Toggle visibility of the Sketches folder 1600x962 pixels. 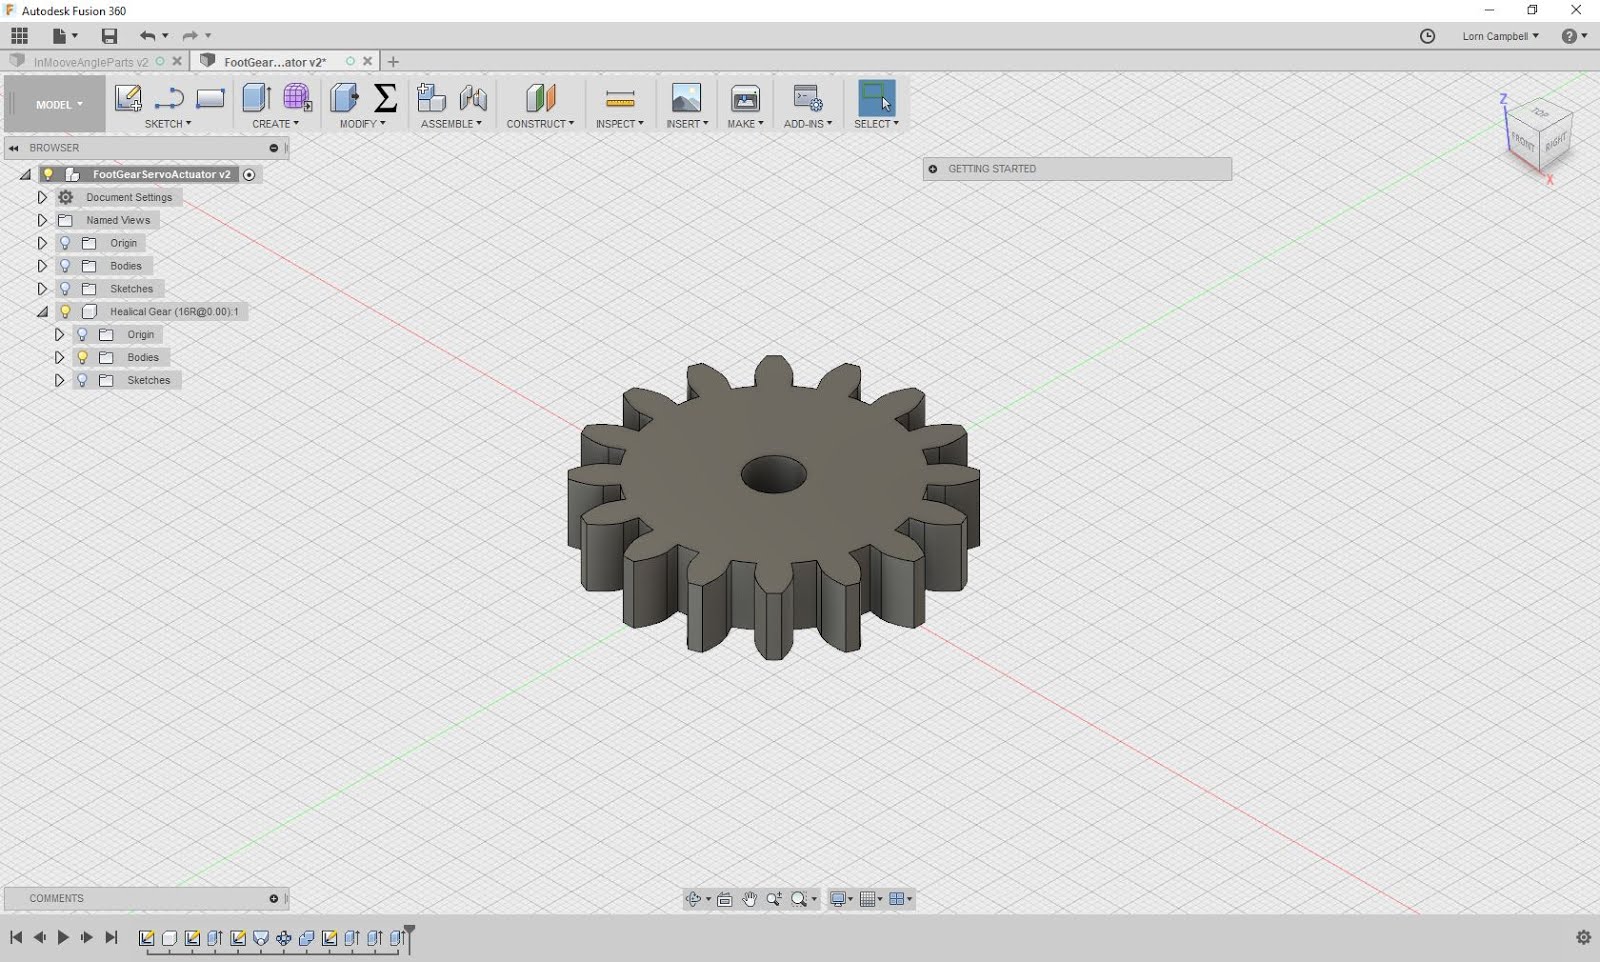(65, 288)
